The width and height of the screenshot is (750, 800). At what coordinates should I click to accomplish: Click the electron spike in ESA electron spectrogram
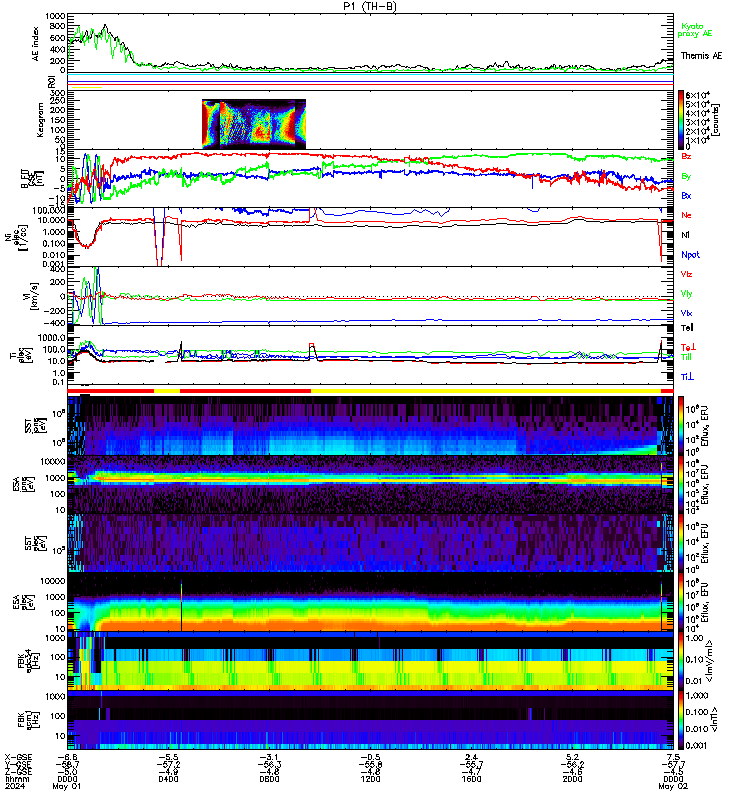[181, 605]
